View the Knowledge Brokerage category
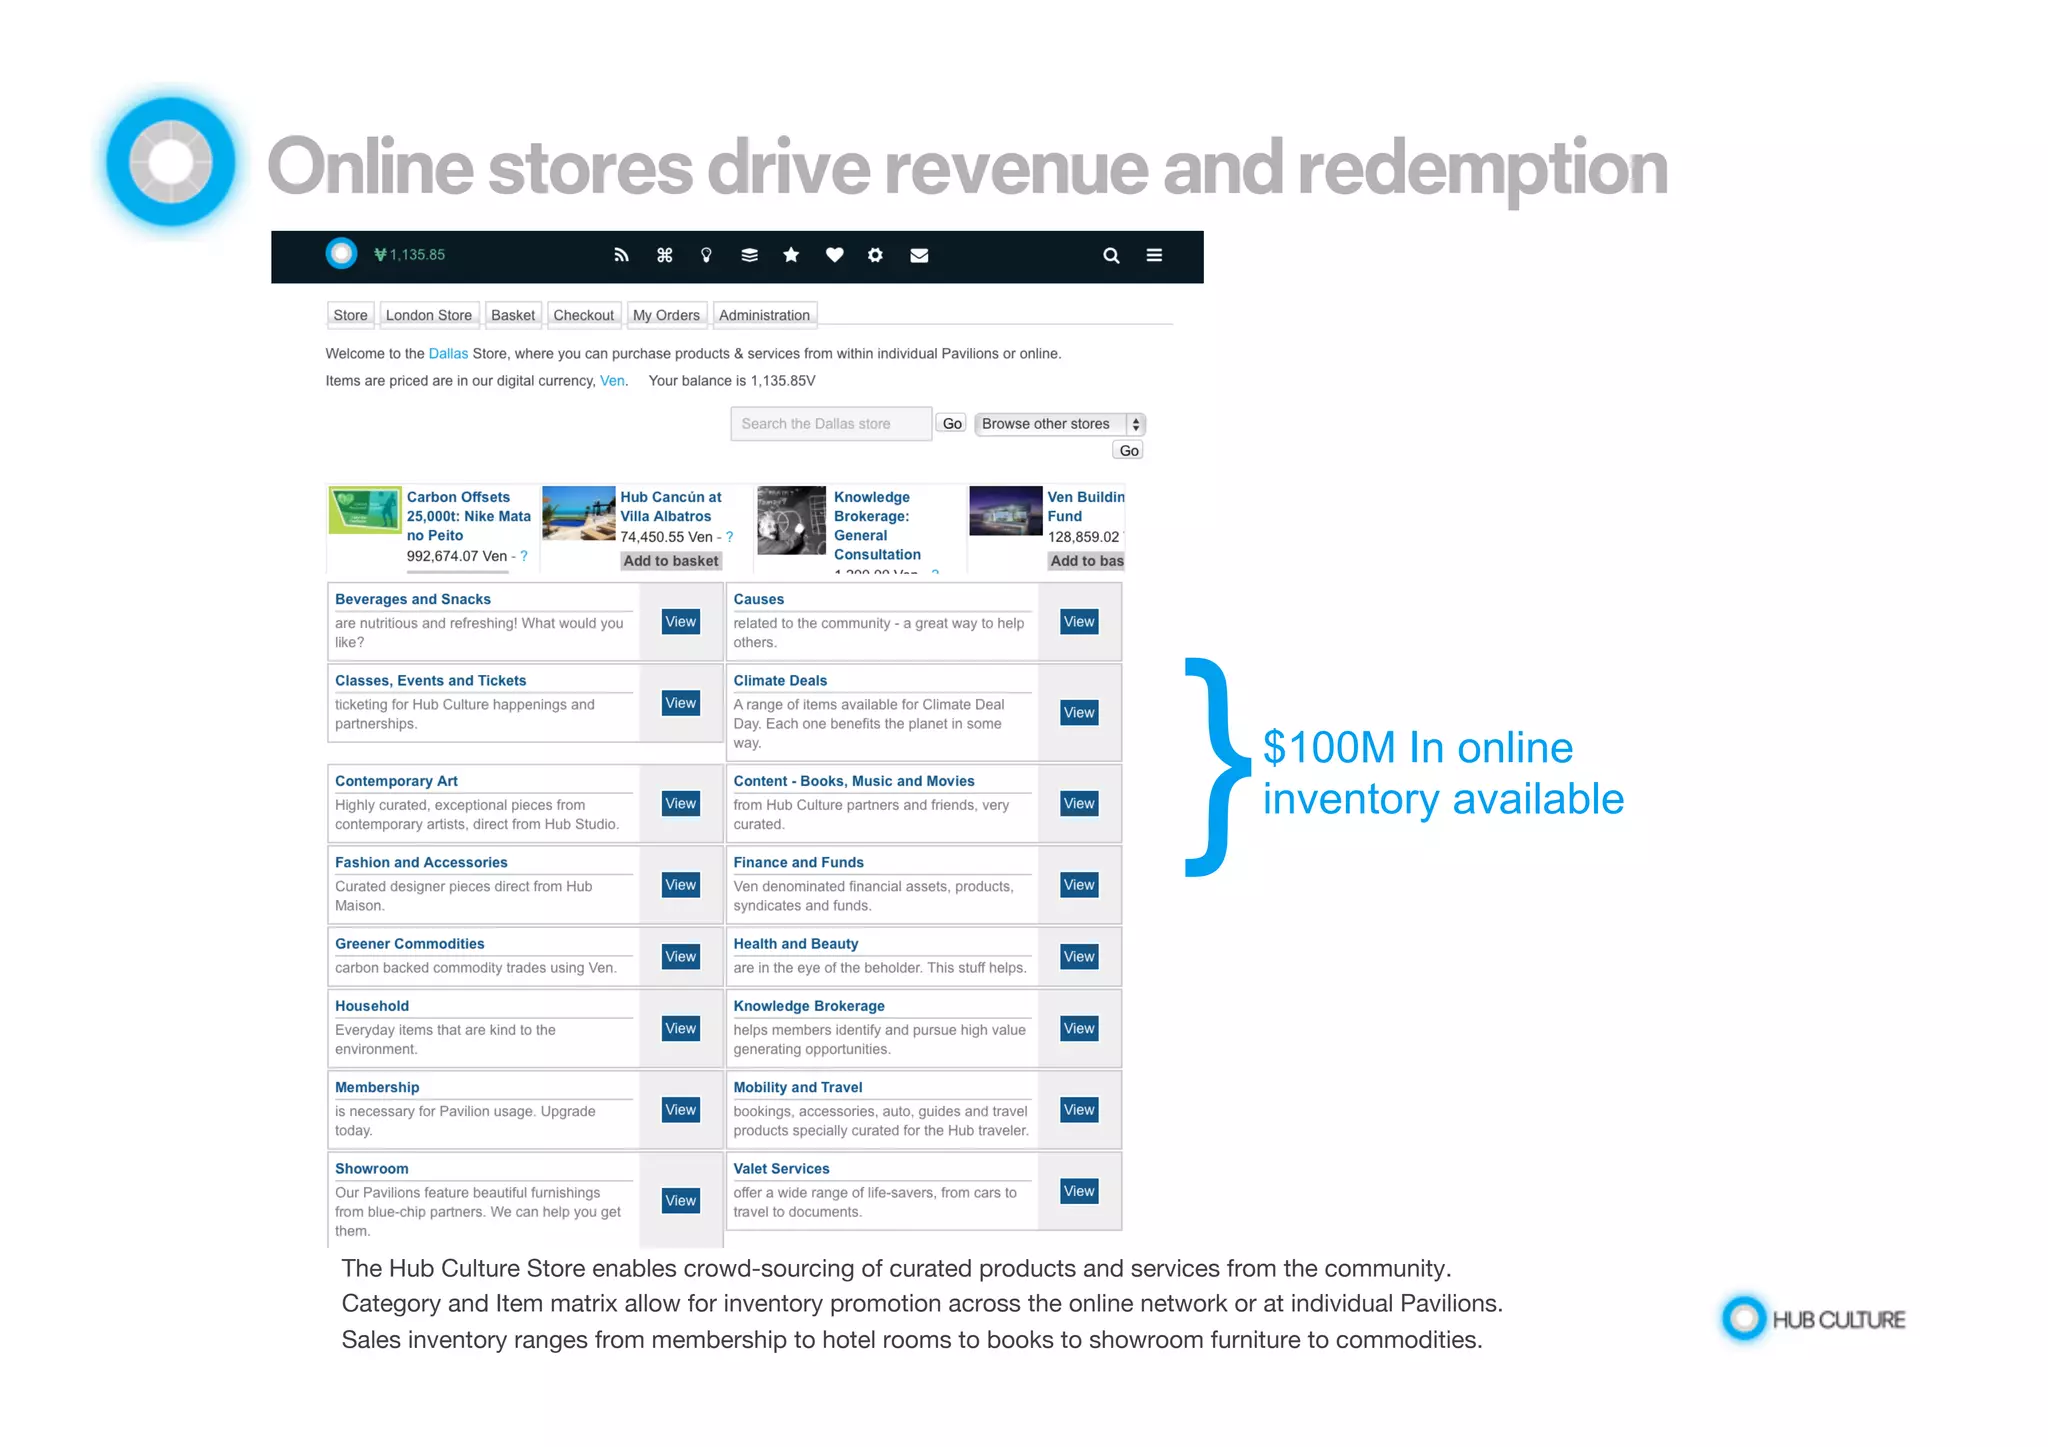Viewport: 2048px width, 1447px height. [1079, 1029]
